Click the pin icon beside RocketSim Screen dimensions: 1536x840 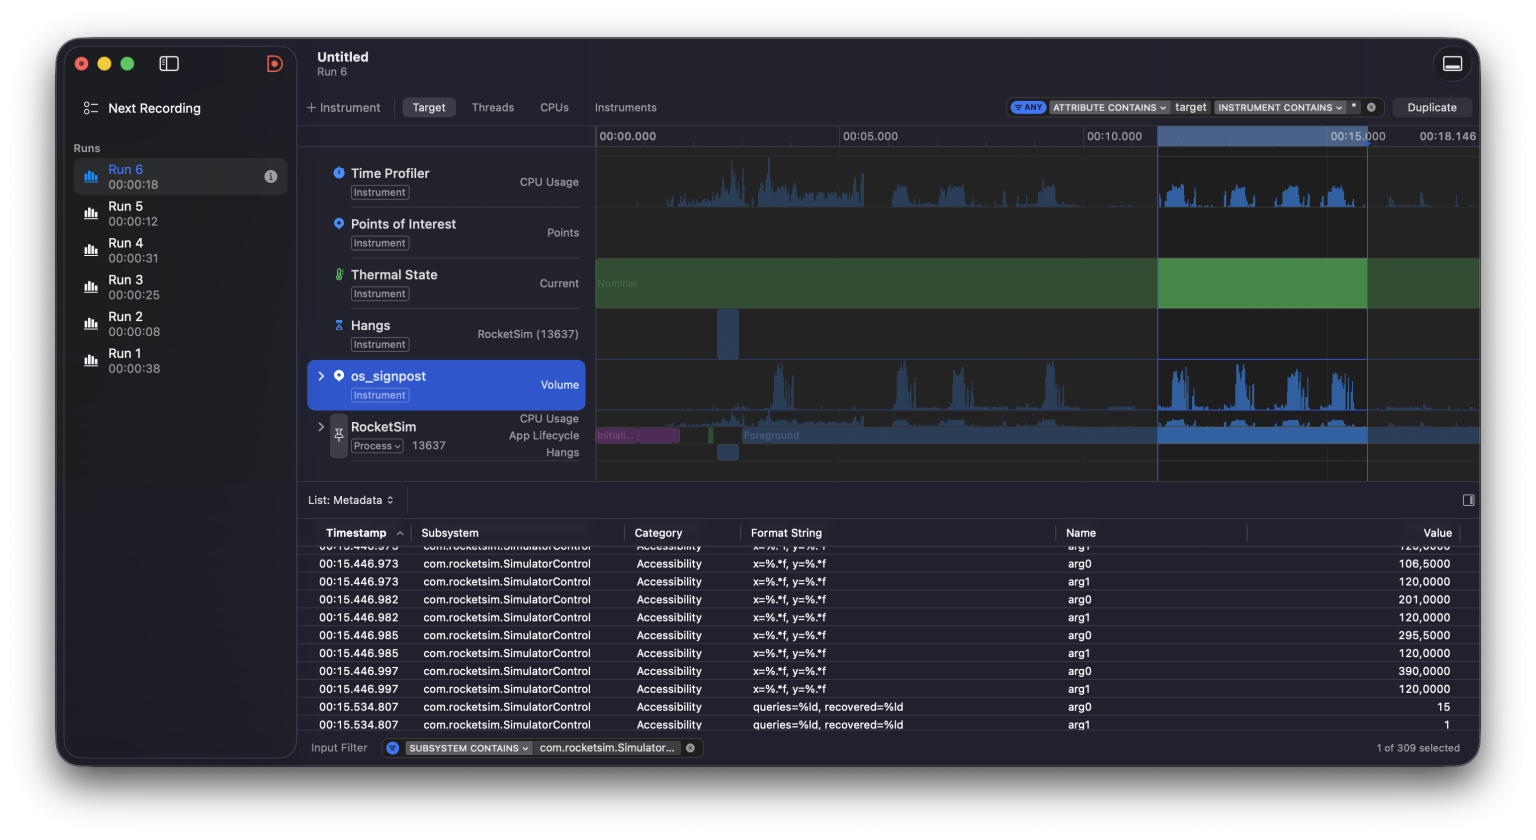click(x=339, y=435)
